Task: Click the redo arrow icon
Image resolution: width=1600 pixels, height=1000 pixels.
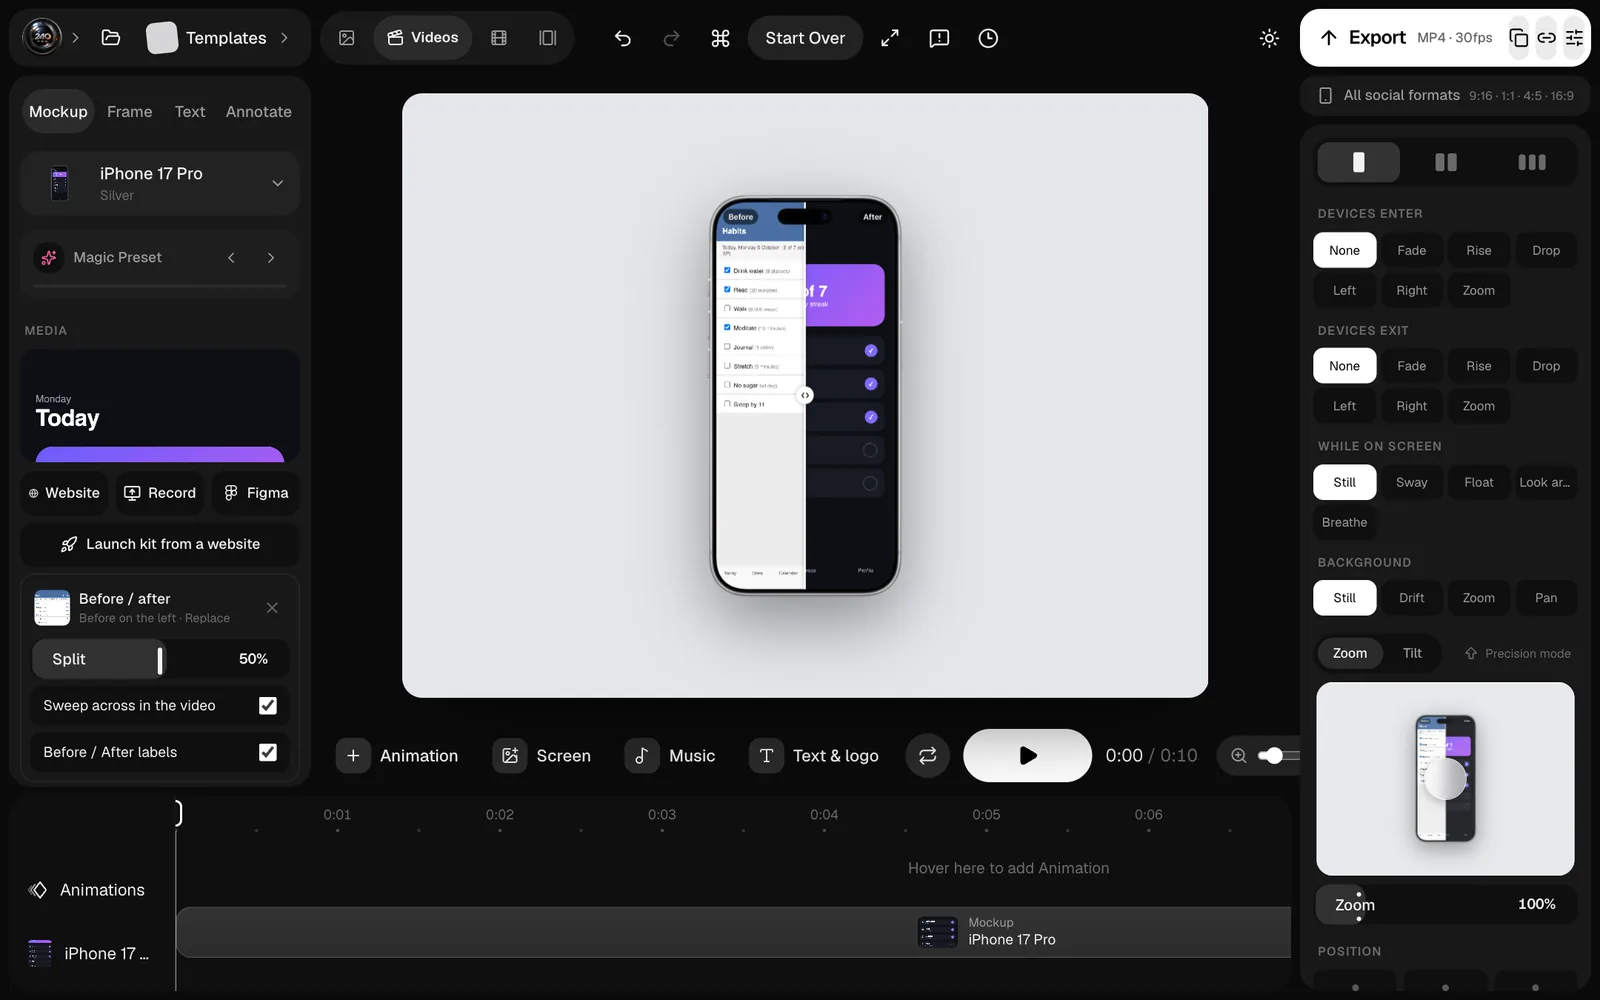Action: (671, 38)
